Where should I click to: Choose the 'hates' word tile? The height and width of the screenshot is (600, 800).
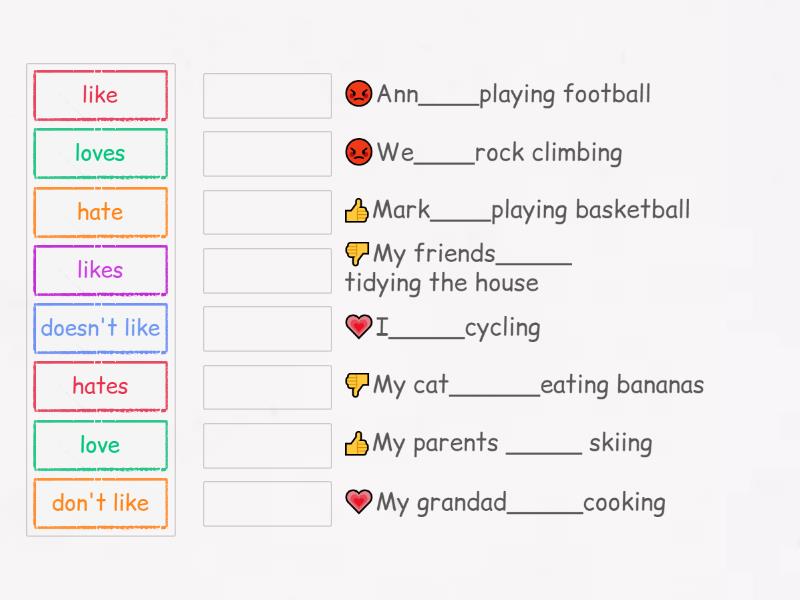coord(100,386)
